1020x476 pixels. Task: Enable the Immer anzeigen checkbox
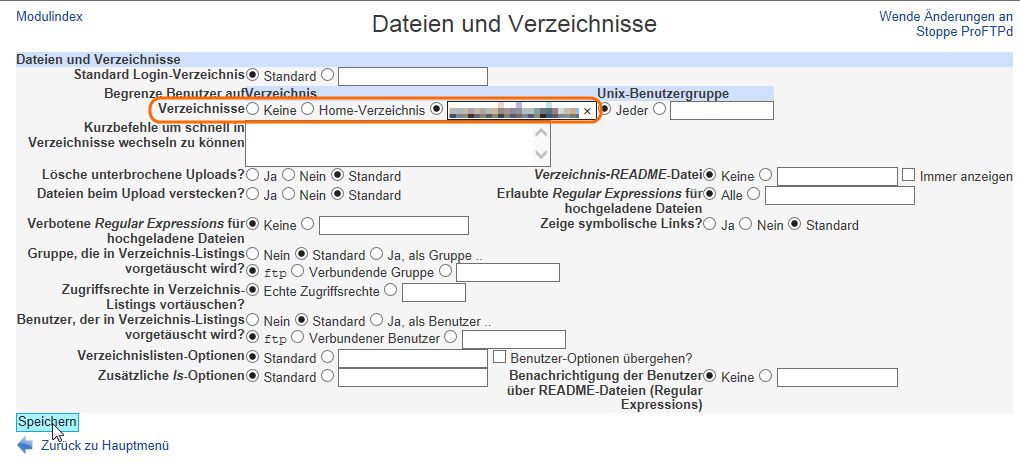908,176
